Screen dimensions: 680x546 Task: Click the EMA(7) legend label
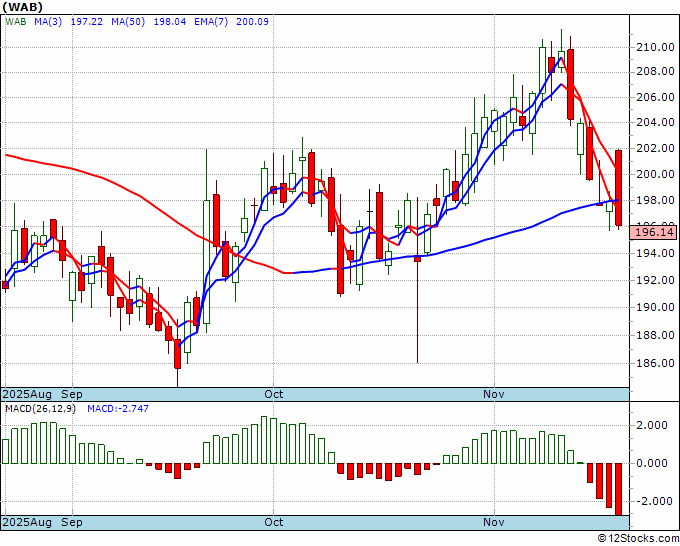(x=211, y=22)
